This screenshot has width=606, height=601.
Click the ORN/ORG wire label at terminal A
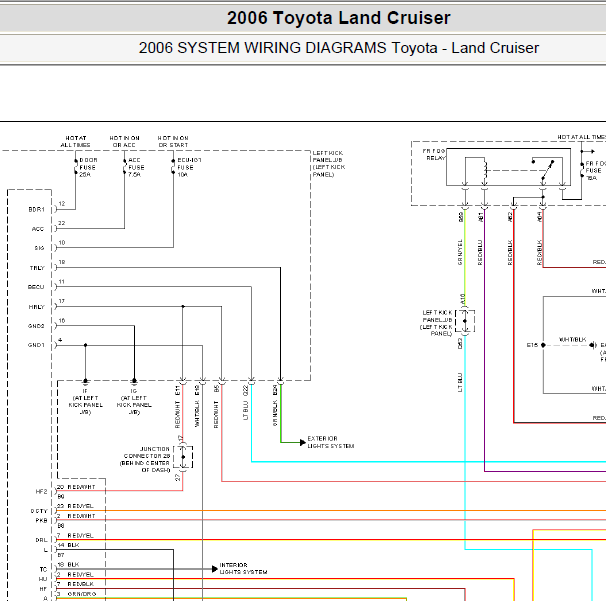click(82, 594)
